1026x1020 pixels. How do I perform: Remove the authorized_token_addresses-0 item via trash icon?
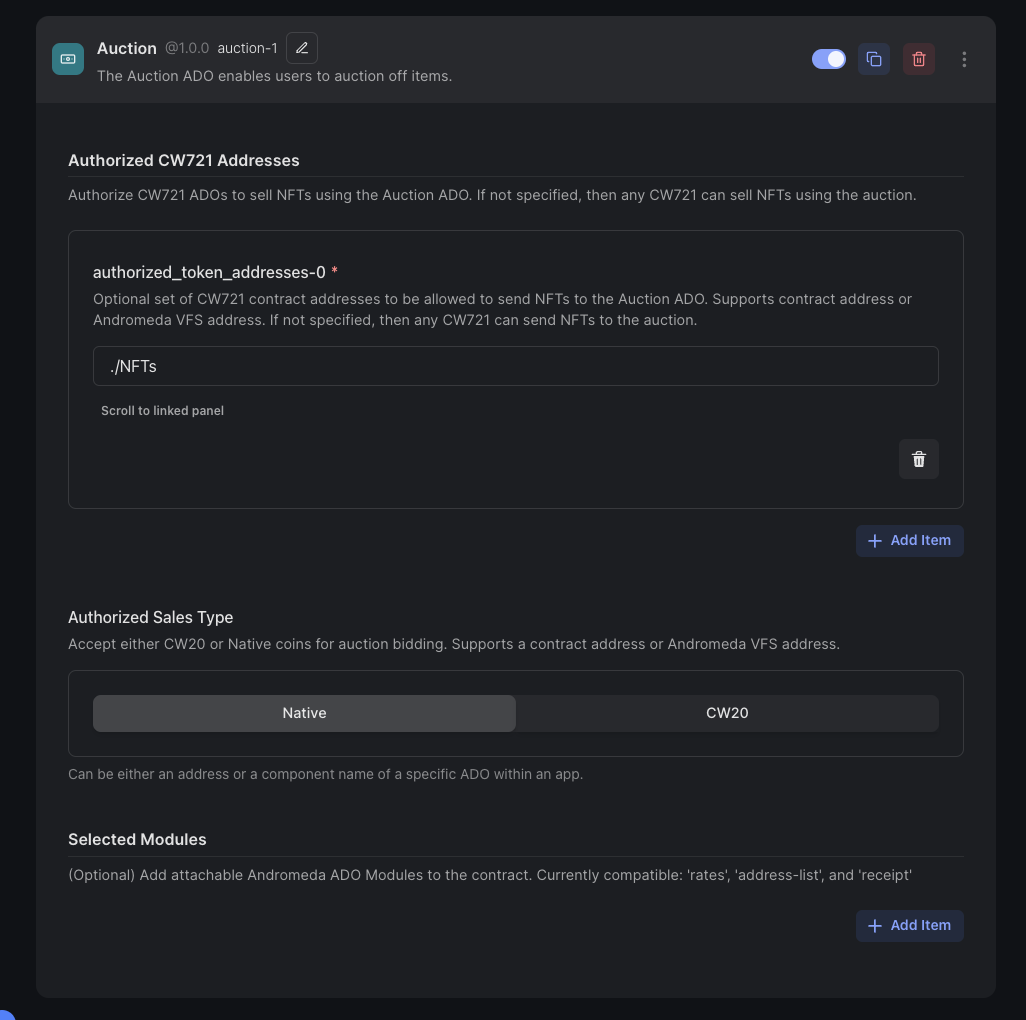(919, 459)
